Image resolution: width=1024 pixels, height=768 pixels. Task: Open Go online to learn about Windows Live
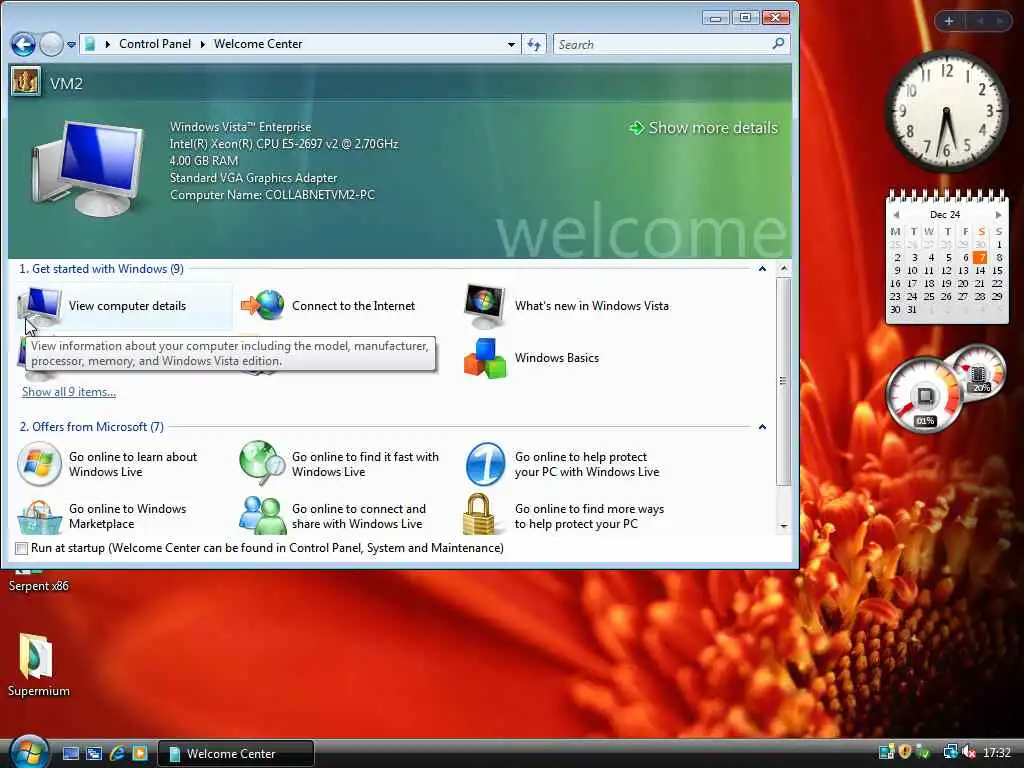click(x=108, y=464)
